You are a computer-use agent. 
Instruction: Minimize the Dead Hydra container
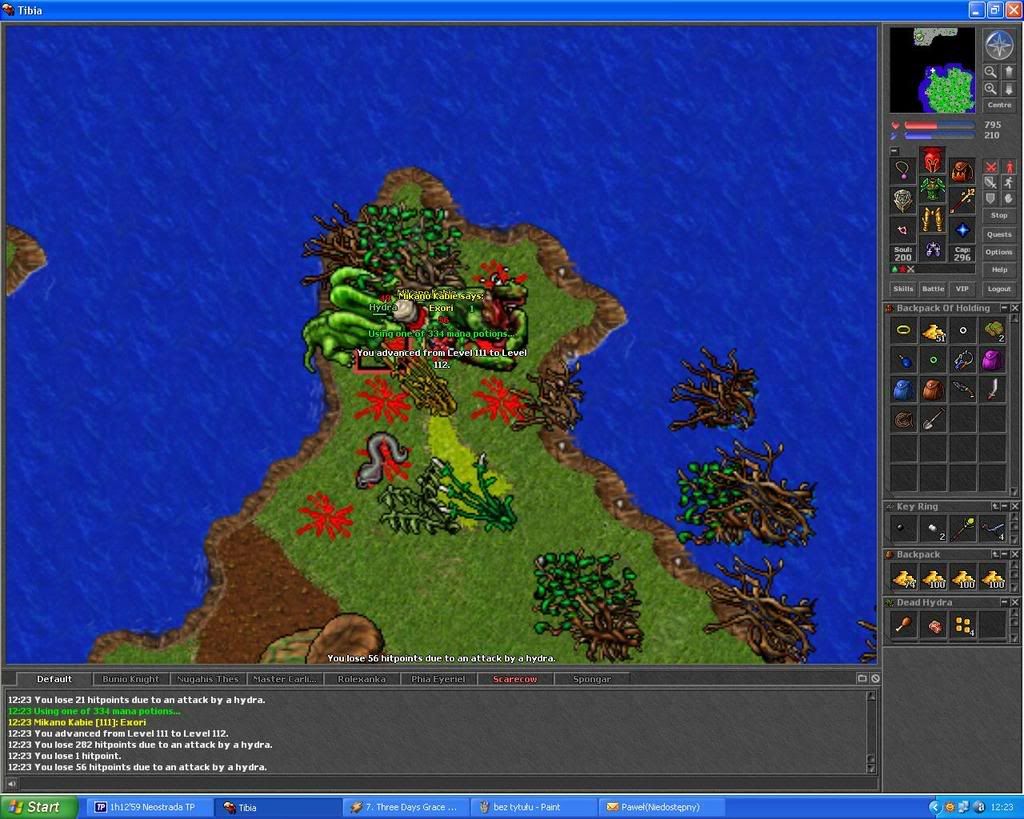[1004, 603]
